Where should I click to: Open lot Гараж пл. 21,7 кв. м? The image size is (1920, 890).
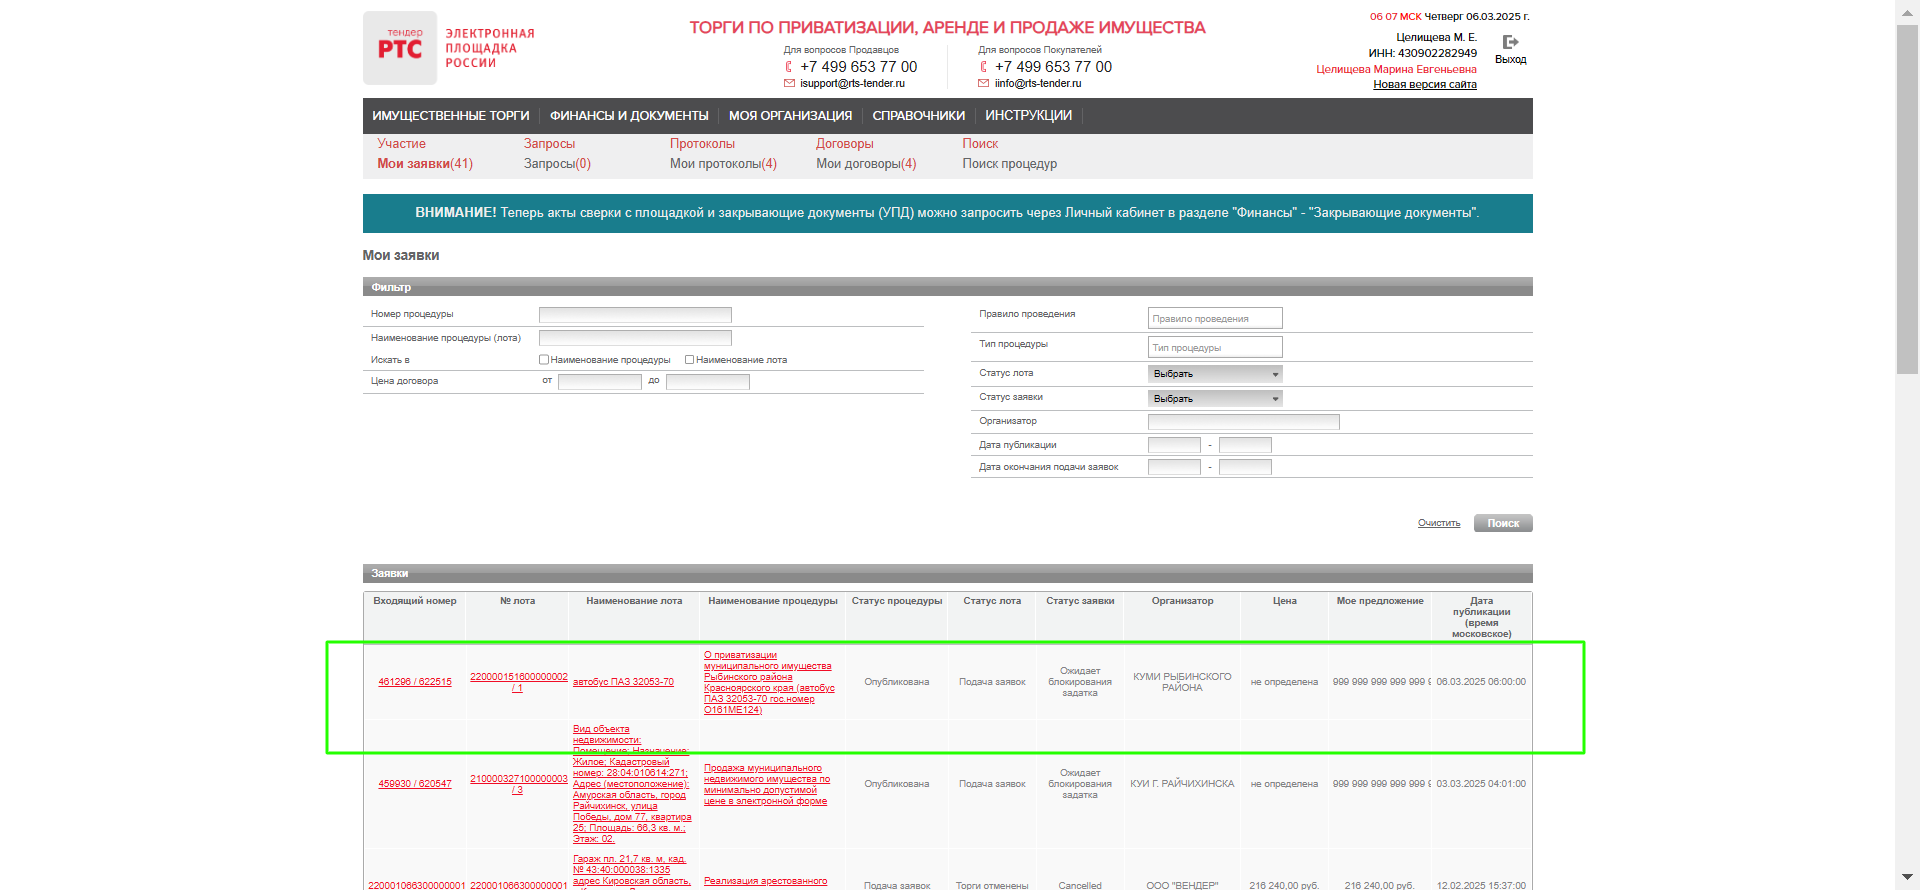coord(631,870)
